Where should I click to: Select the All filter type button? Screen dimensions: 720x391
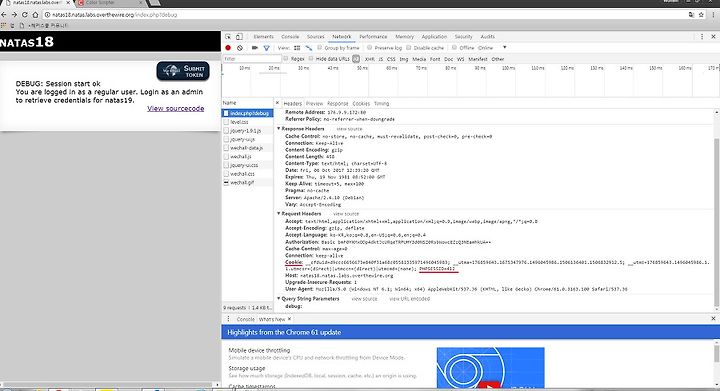click(x=356, y=59)
